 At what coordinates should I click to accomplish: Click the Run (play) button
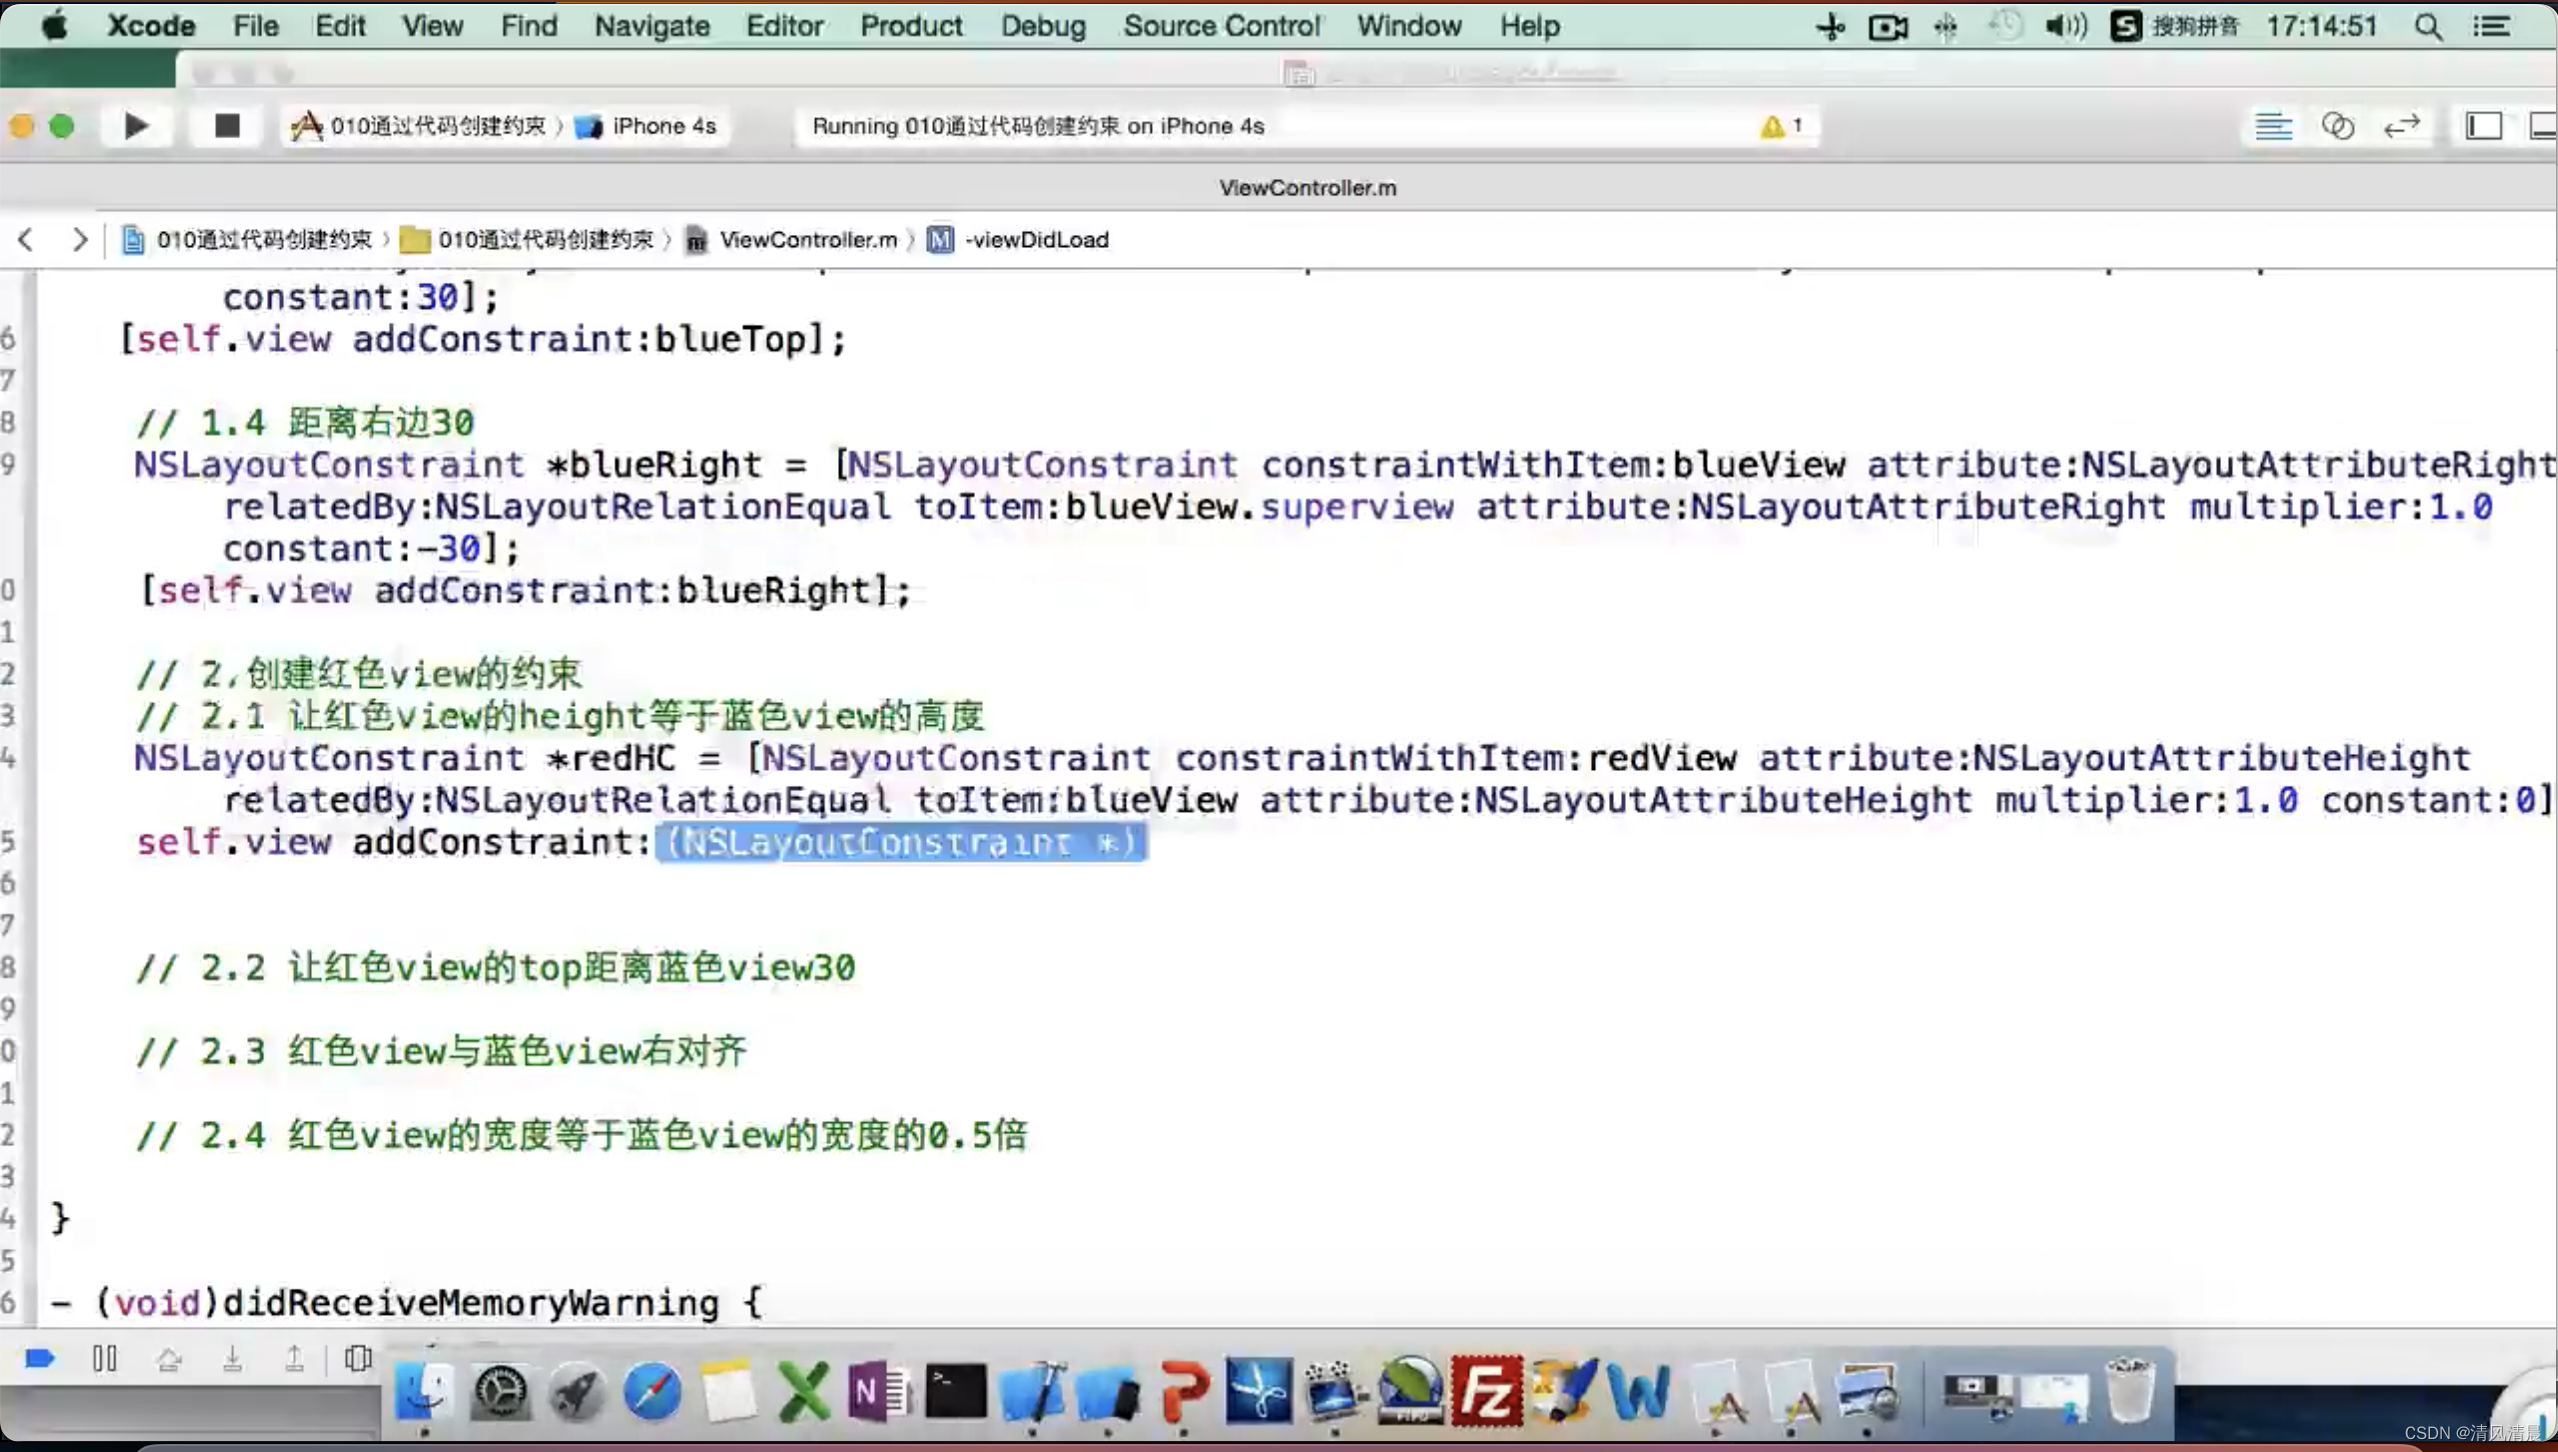click(x=136, y=126)
